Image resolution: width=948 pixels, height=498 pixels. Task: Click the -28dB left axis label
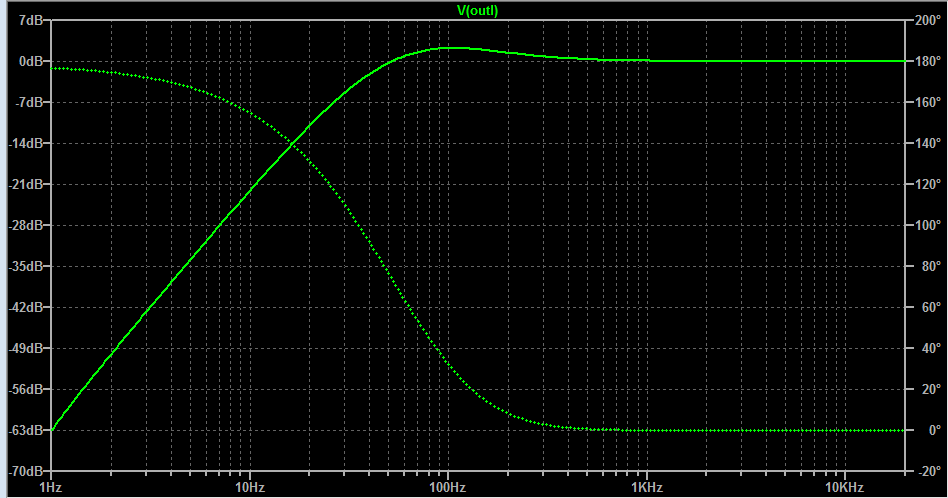[x=27, y=225]
